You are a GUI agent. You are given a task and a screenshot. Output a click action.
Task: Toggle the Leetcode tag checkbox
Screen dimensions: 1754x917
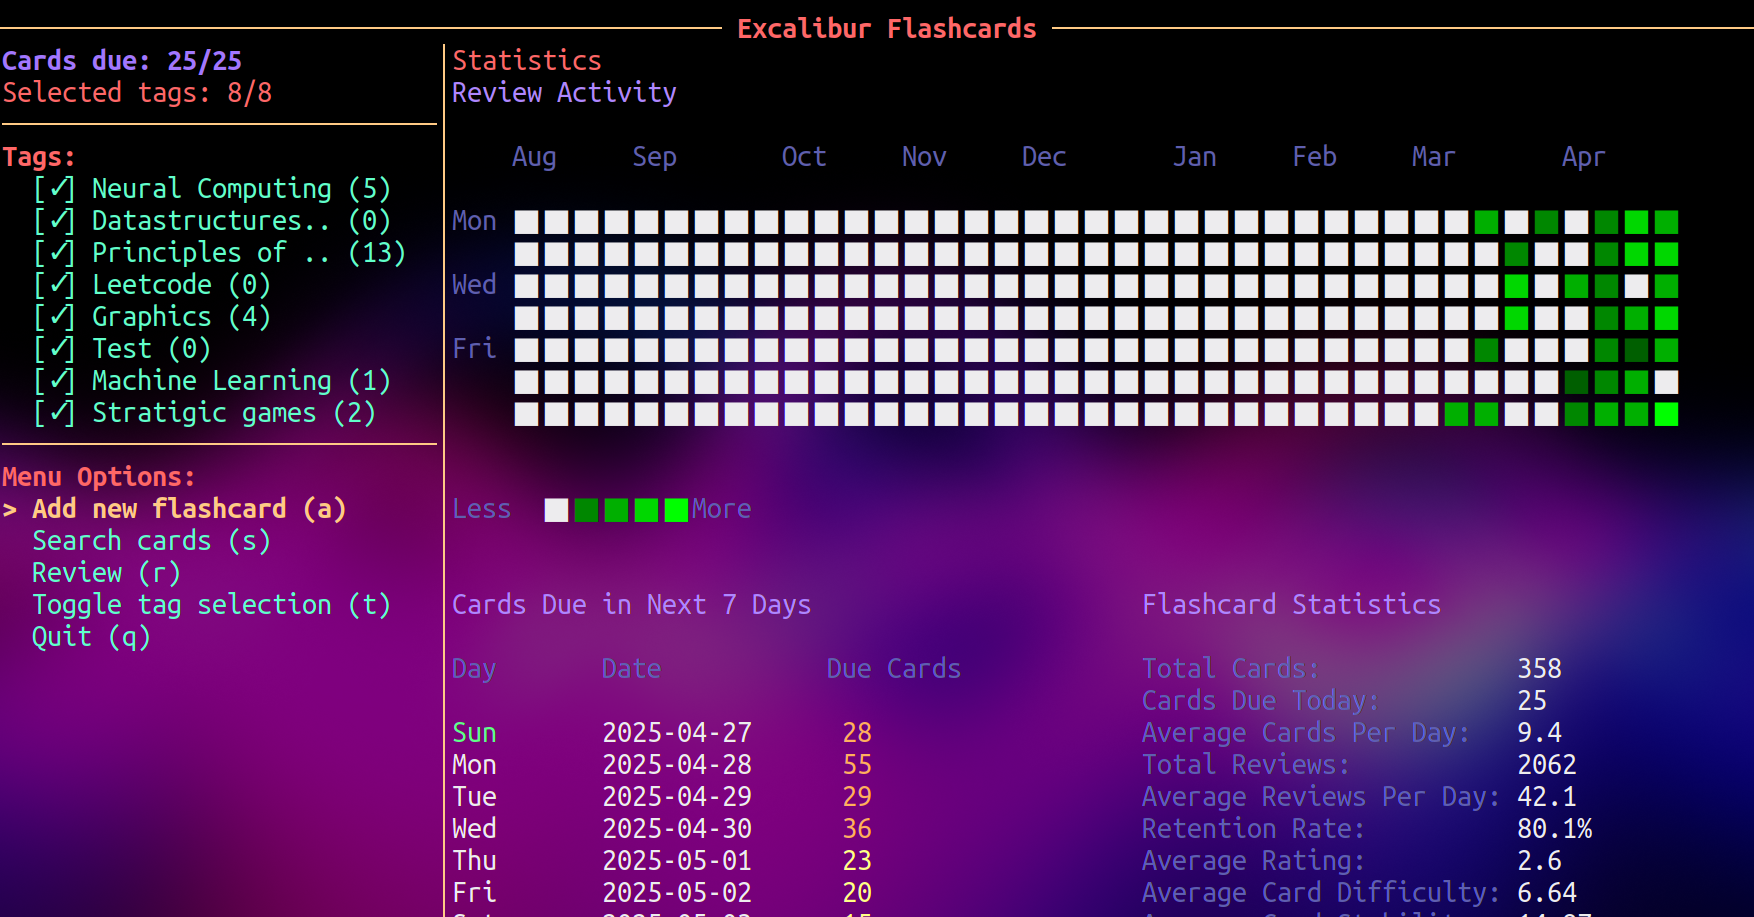pyautogui.click(x=55, y=285)
